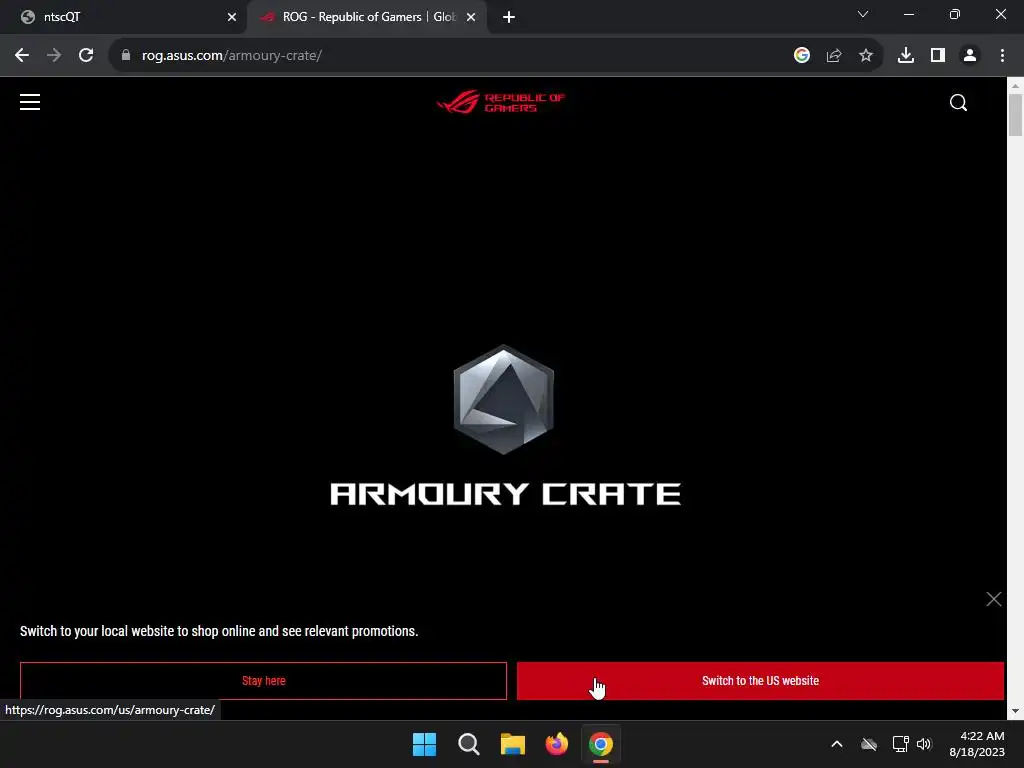Open the clock showing 4:22 AM
This screenshot has height=768, width=1024.
pyautogui.click(x=977, y=744)
